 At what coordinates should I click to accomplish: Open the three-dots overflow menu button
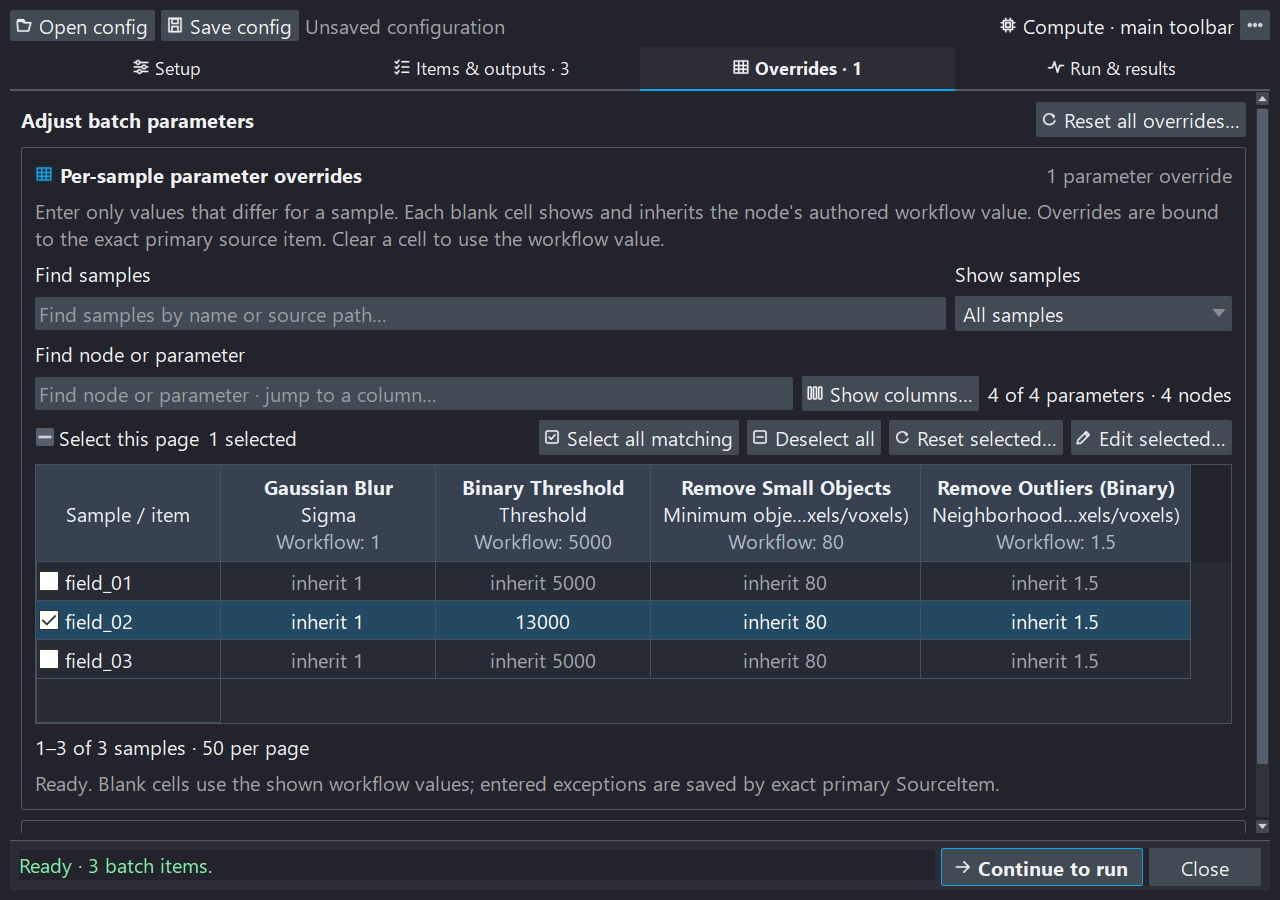click(1255, 26)
